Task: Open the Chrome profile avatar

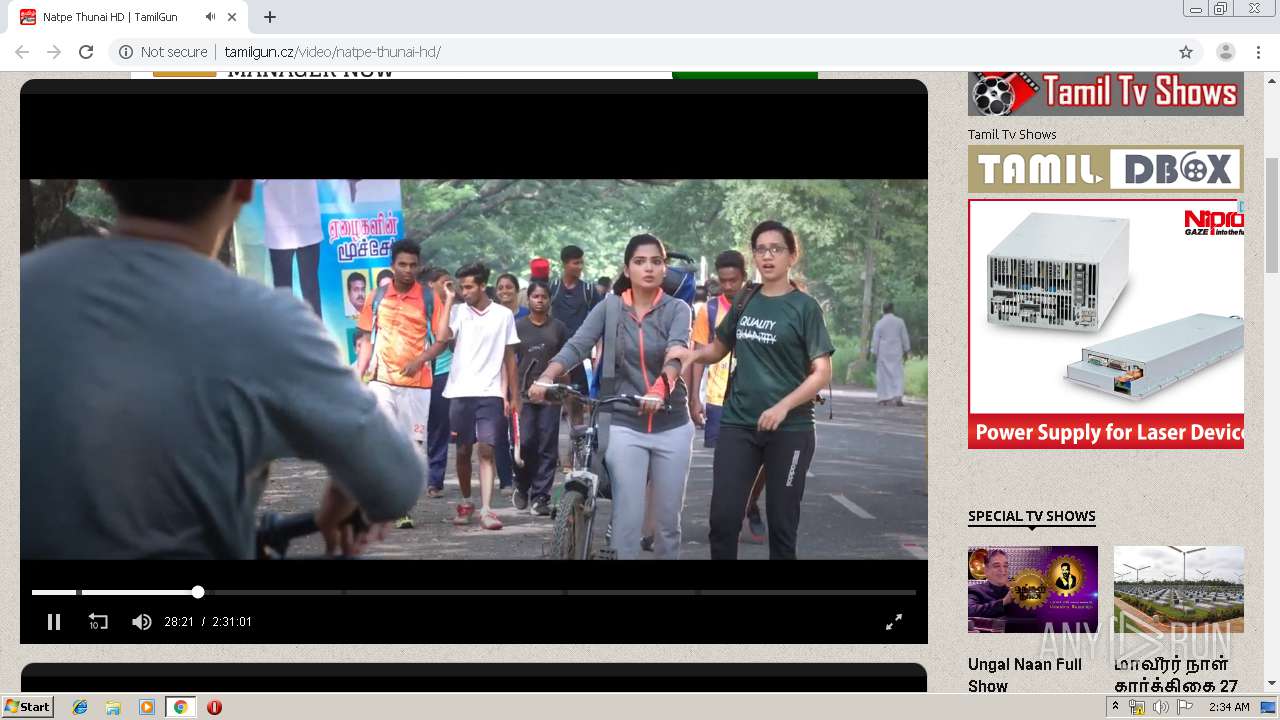Action: tap(1225, 52)
